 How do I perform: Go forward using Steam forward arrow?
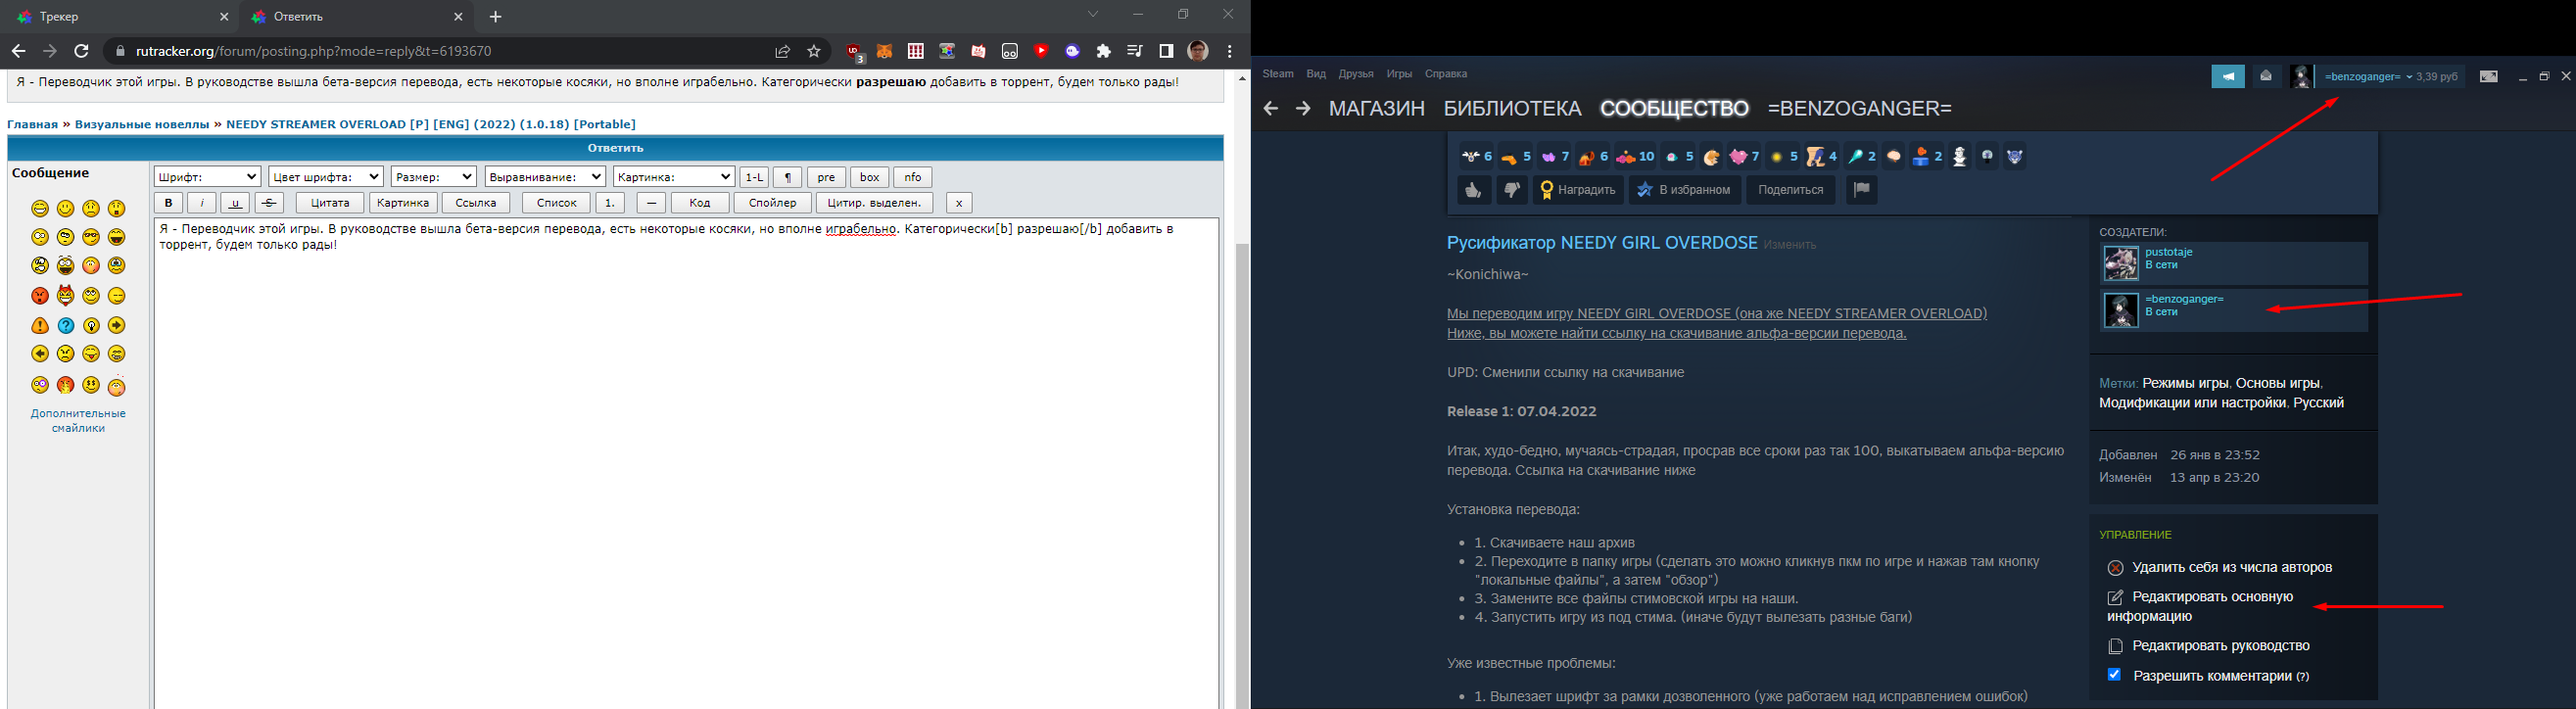1303,108
